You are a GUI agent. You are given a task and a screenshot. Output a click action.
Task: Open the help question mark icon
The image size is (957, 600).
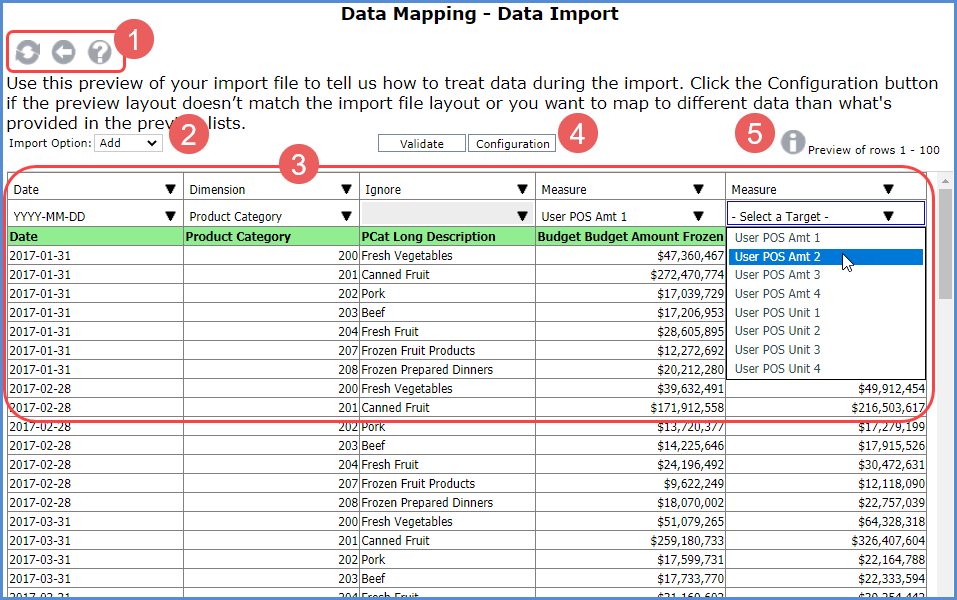click(x=99, y=52)
